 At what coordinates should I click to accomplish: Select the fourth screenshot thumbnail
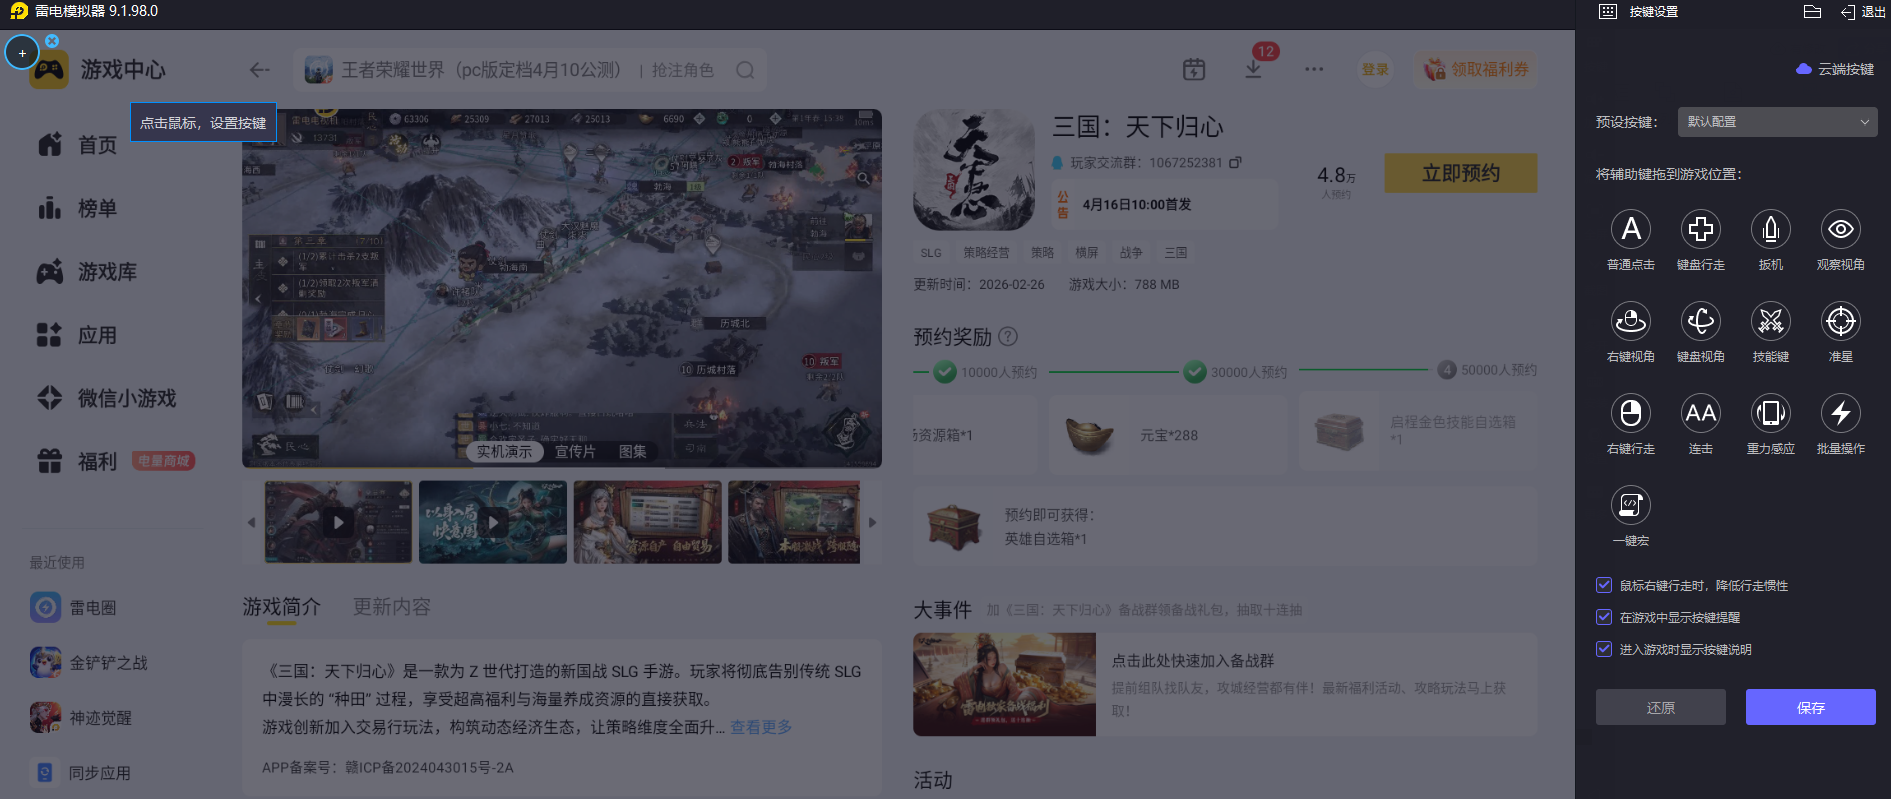(794, 522)
